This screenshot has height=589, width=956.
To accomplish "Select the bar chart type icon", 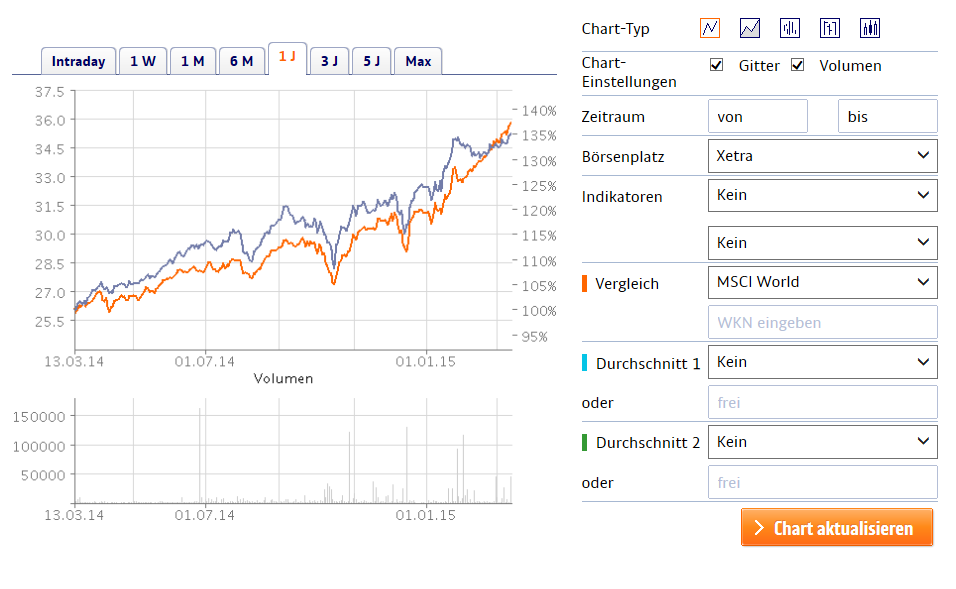I will tap(790, 28).
